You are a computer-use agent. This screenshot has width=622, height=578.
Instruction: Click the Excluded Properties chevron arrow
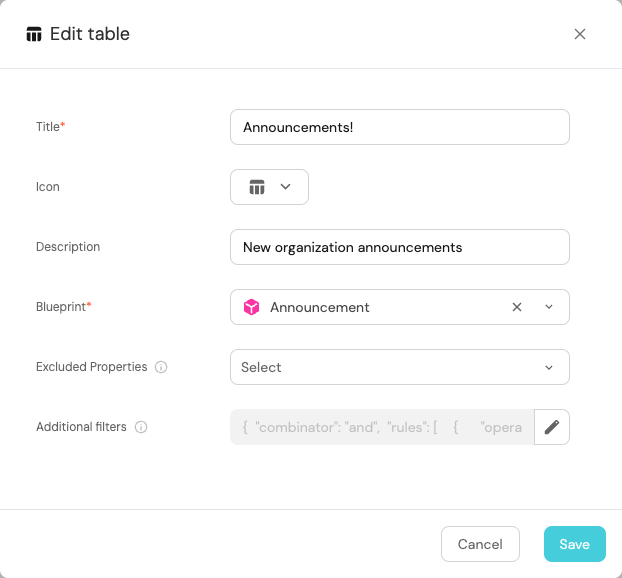point(549,367)
